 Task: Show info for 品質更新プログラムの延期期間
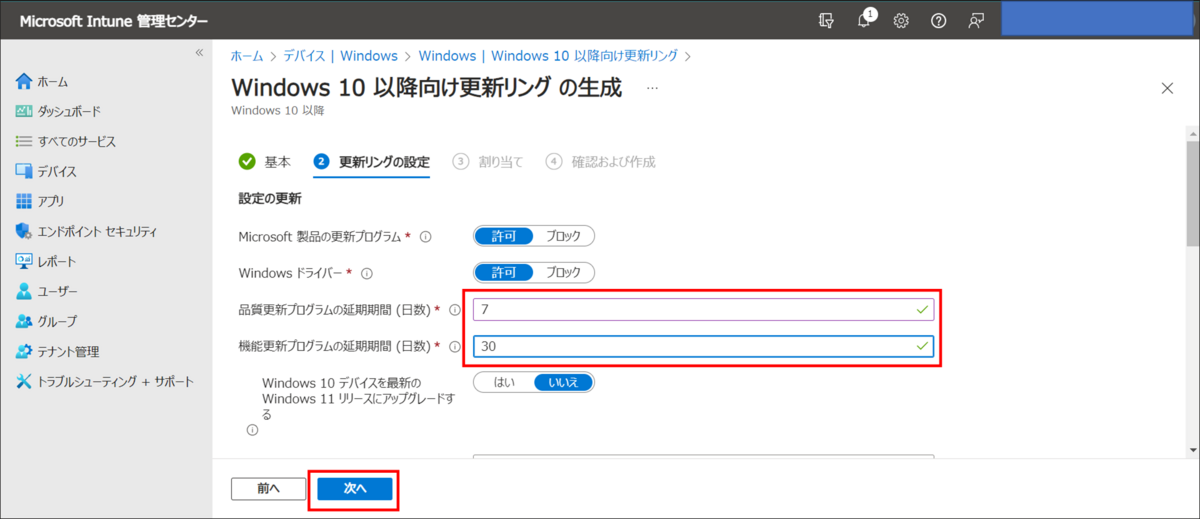454,310
